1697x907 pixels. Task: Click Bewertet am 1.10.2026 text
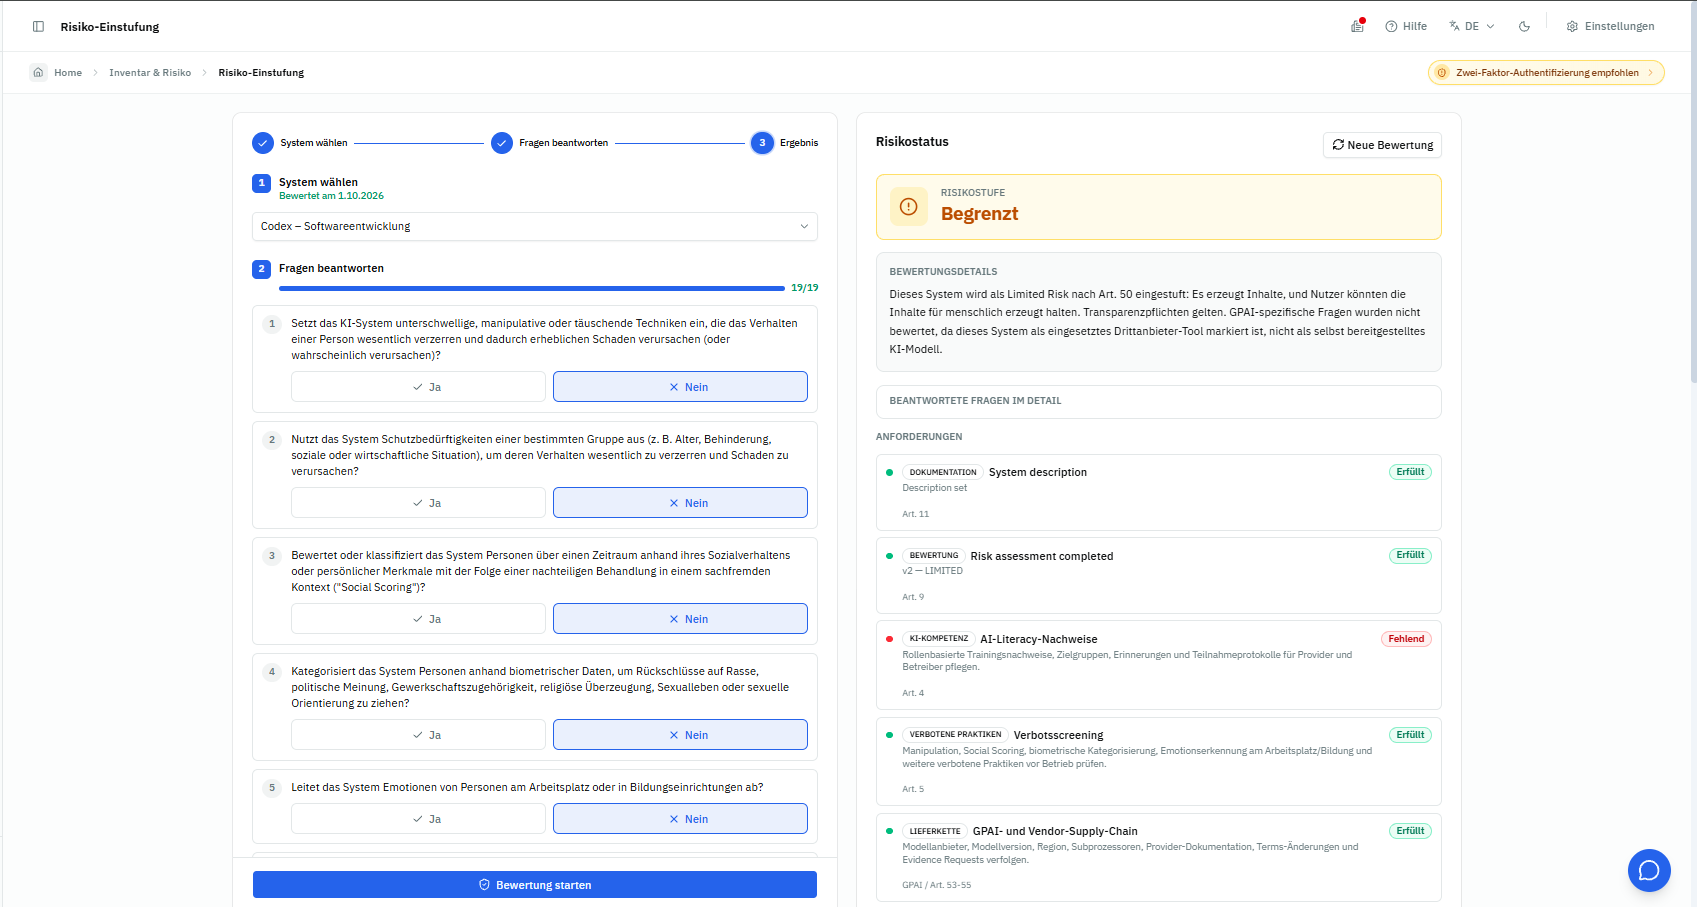[331, 196]
